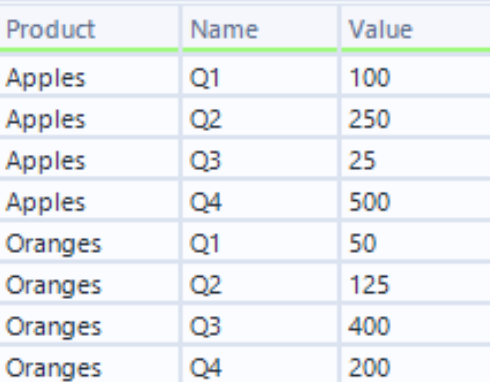Click the Oranges cell in the Q3 row
This screenshot has height=382, width=490.
coord(89,326)
